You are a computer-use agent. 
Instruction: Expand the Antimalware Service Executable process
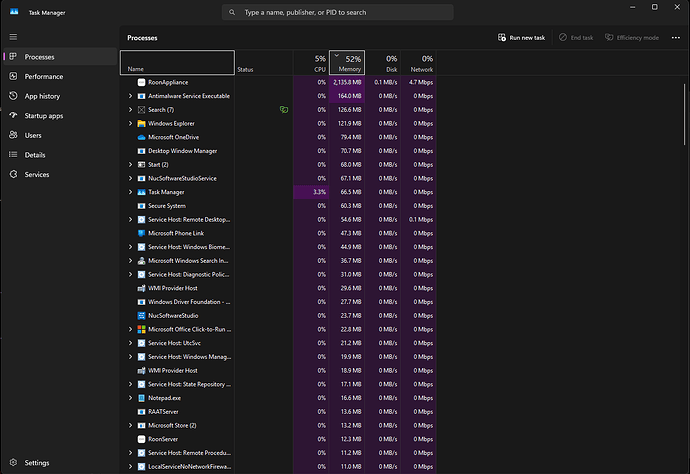(x=130, y=96)
